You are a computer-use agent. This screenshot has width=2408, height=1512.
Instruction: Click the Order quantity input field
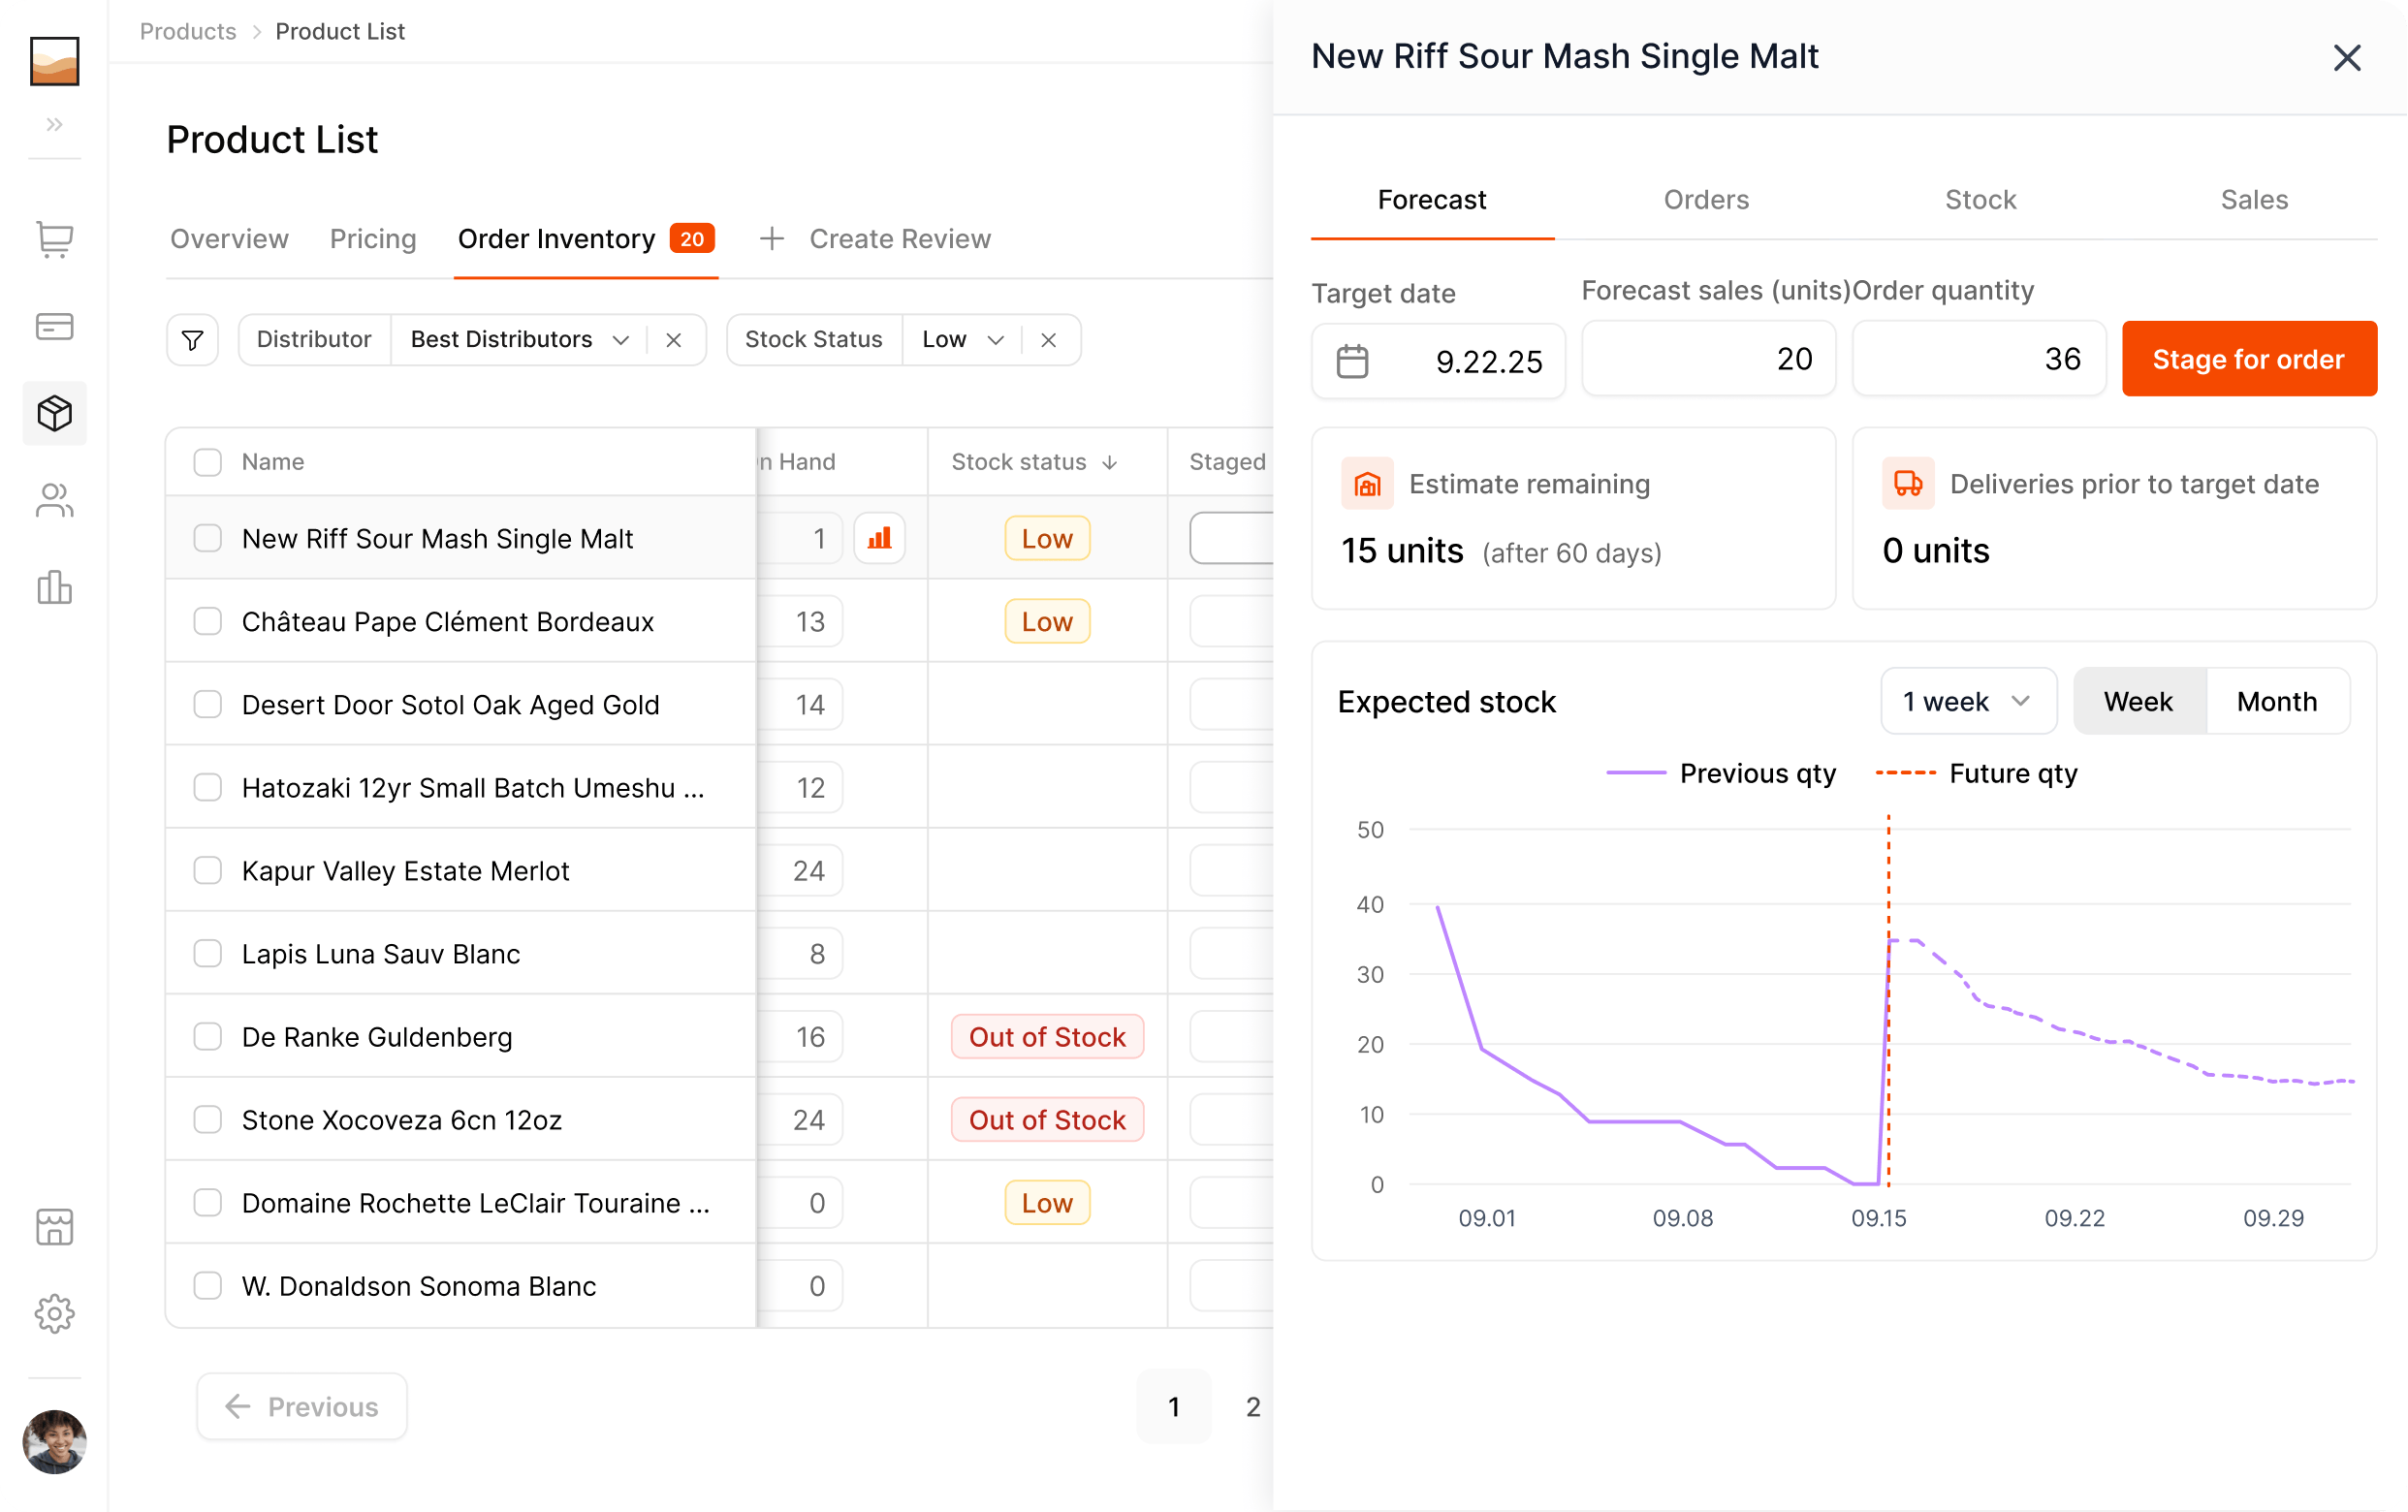click(x=1978, y=359)
